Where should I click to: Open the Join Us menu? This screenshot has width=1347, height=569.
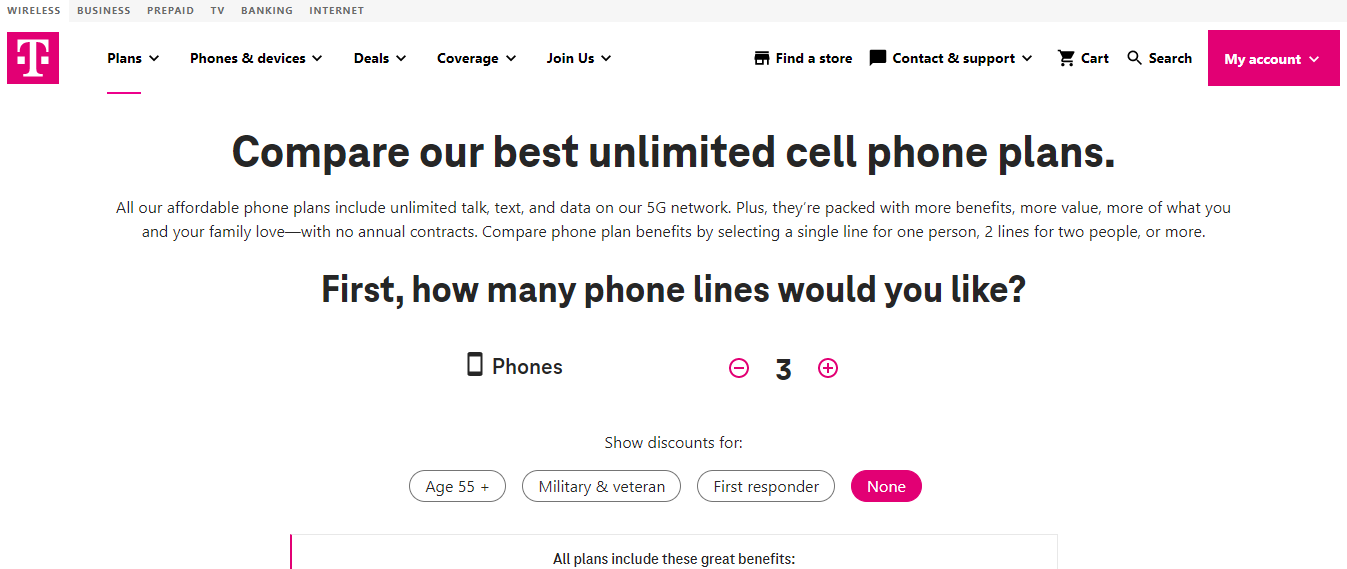pos(578,58)
